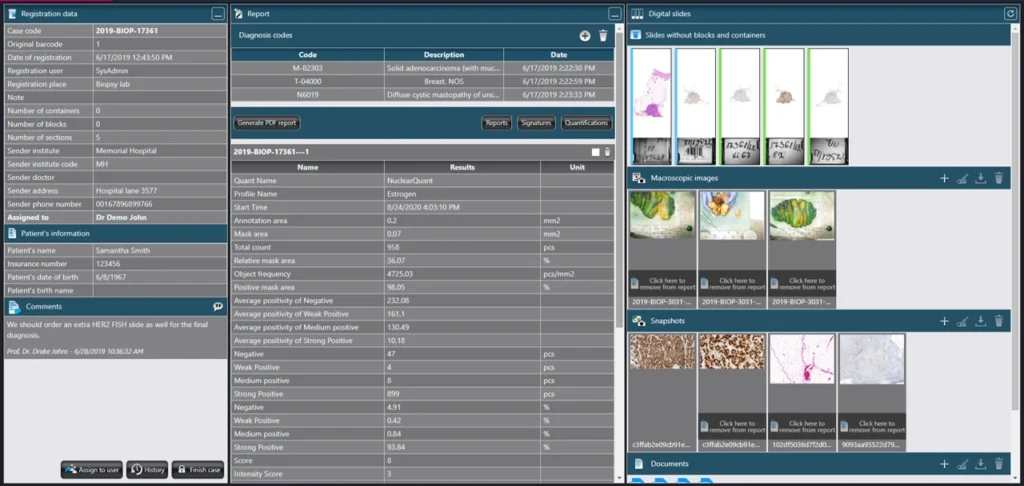Open the Quantifications button

click(x=586, y=123)
